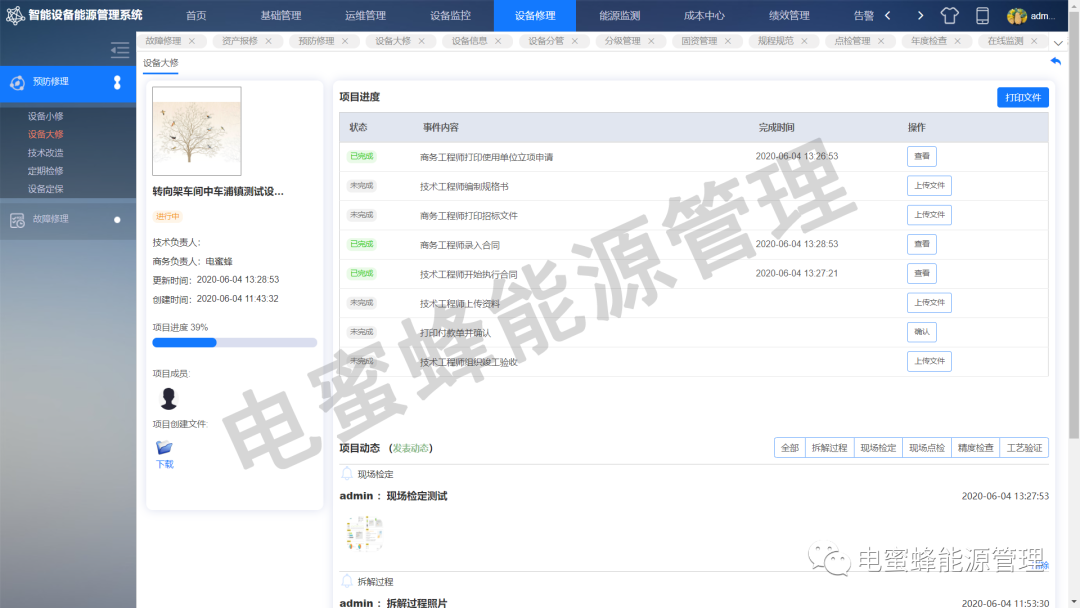Select 技术改造 in sidebar
The width and height of the screenshot is (1080, 608).
tap(45, 153)
